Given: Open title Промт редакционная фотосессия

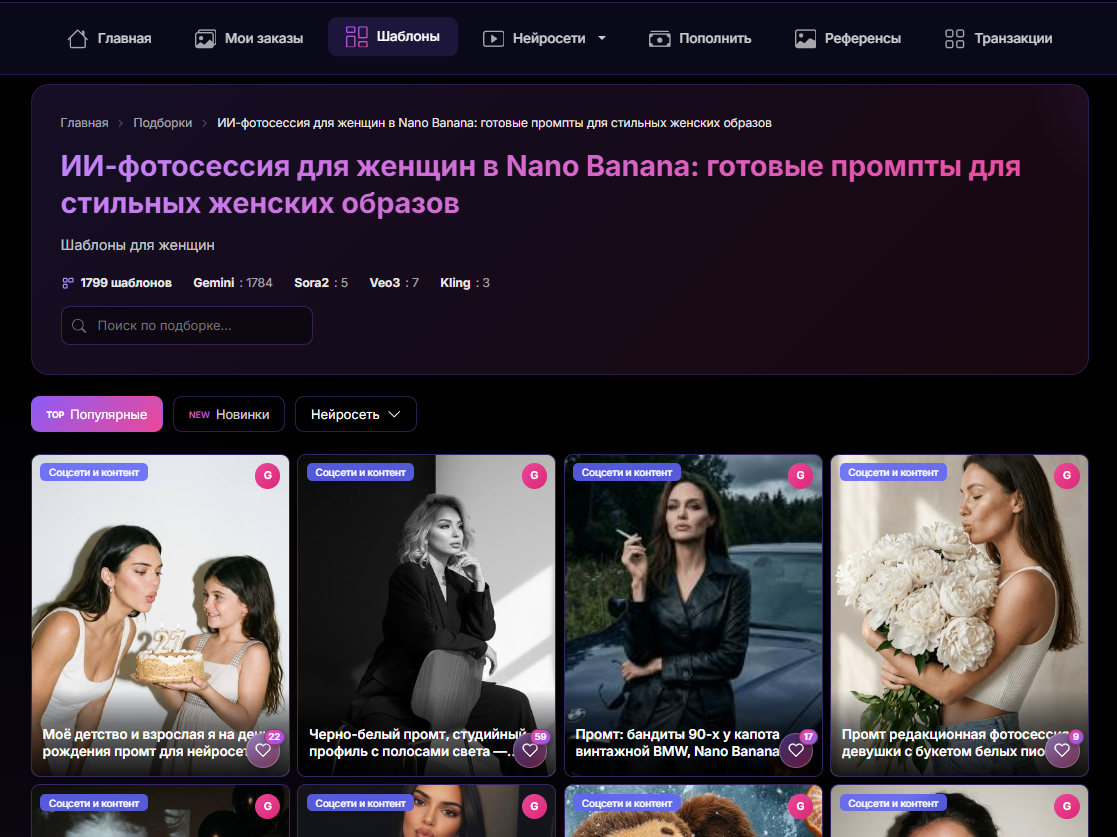Looking at the screenshot, I should click(944, 742).
